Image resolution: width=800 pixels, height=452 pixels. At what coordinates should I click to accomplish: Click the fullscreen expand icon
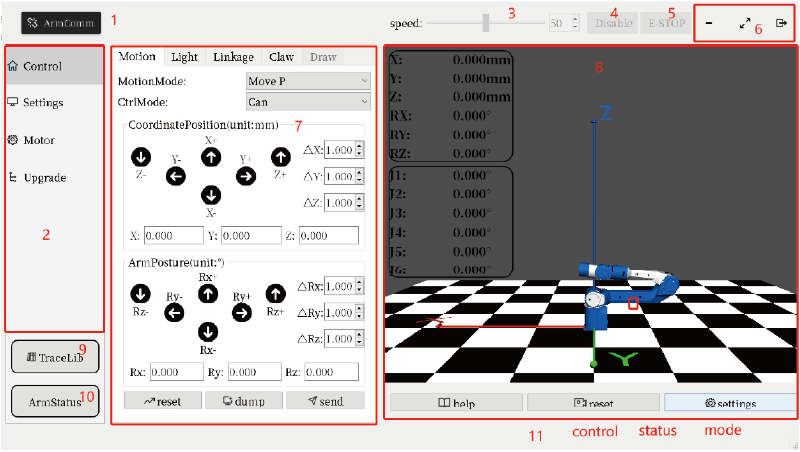tap(745, 23)
